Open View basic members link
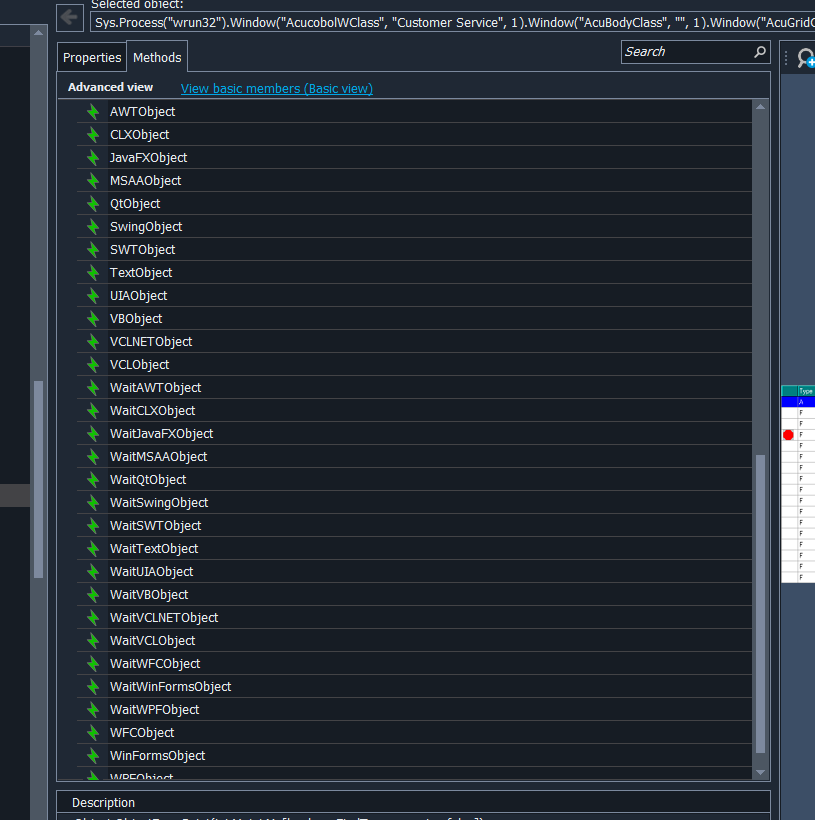This screenshot has width=815, height=820. pos(276,89)
